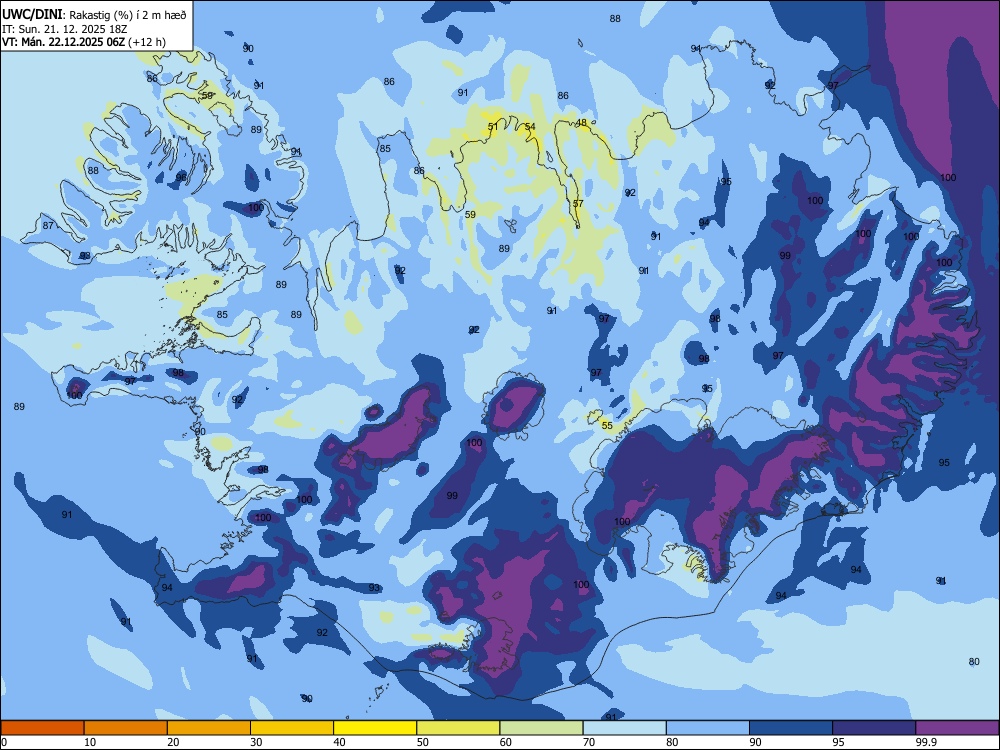Click the medium blue 90–95 legend swatch
Image resolution: width=1000 pixels, height=750 pixels.
pos(791,728)
